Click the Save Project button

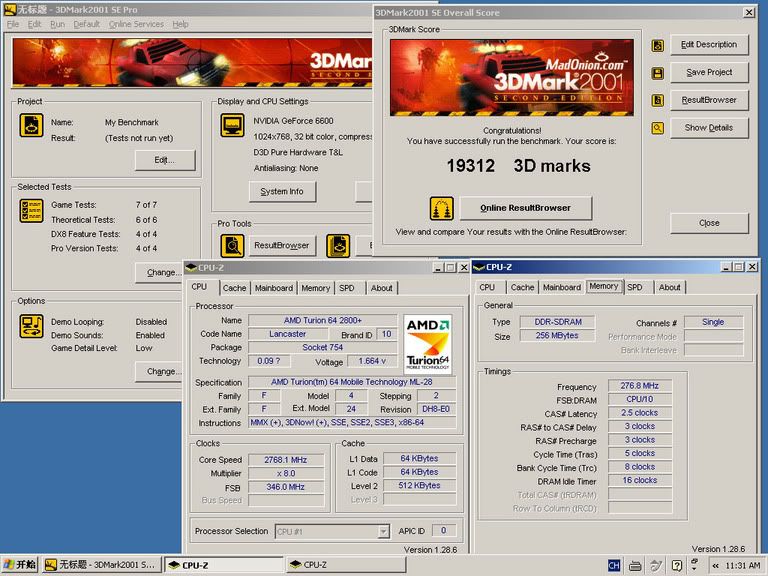[x=709, y=72]
